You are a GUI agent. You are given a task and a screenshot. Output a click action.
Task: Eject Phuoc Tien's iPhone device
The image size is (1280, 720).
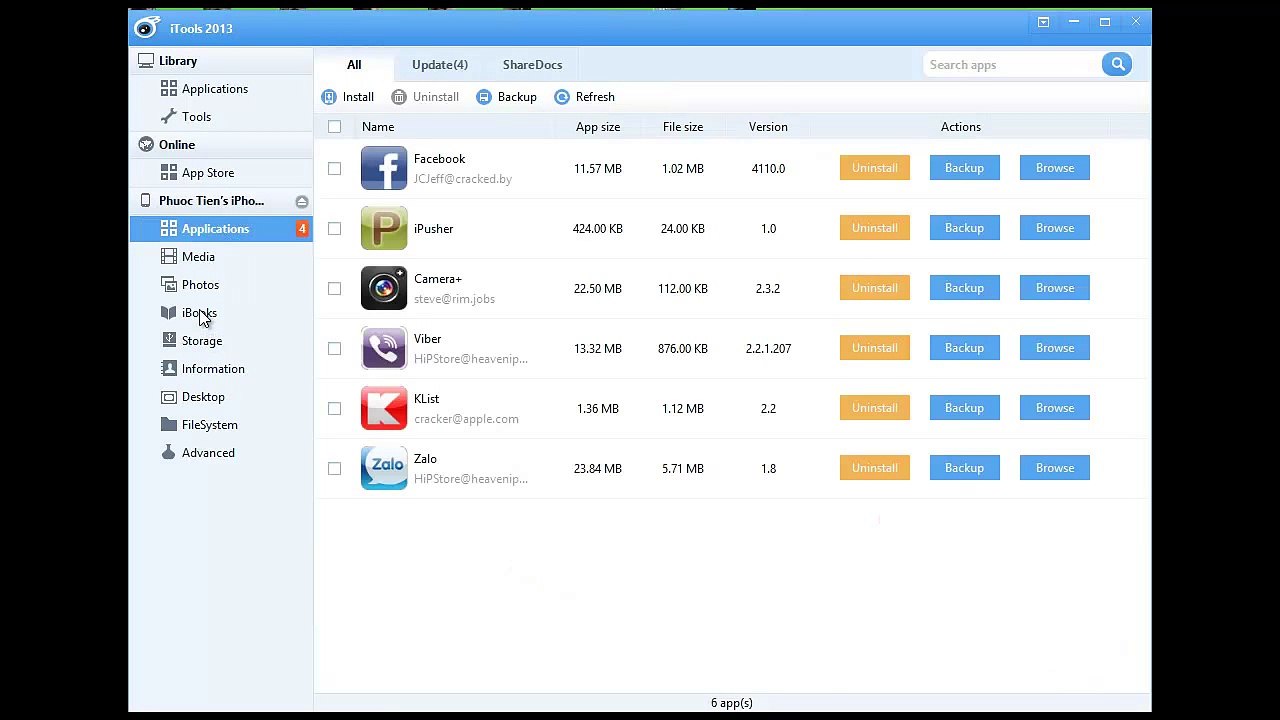302,202
